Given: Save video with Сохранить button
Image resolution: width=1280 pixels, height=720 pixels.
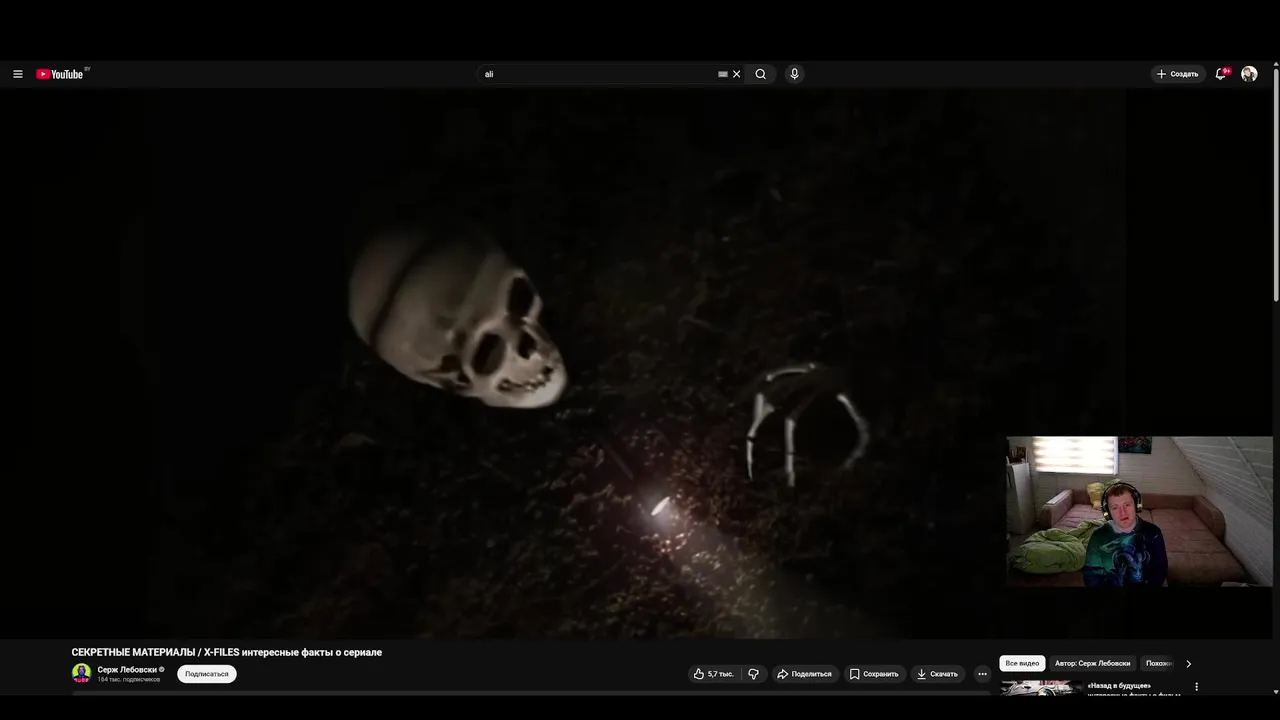Looking at the screenshot, I should click(x=874, y=674).
